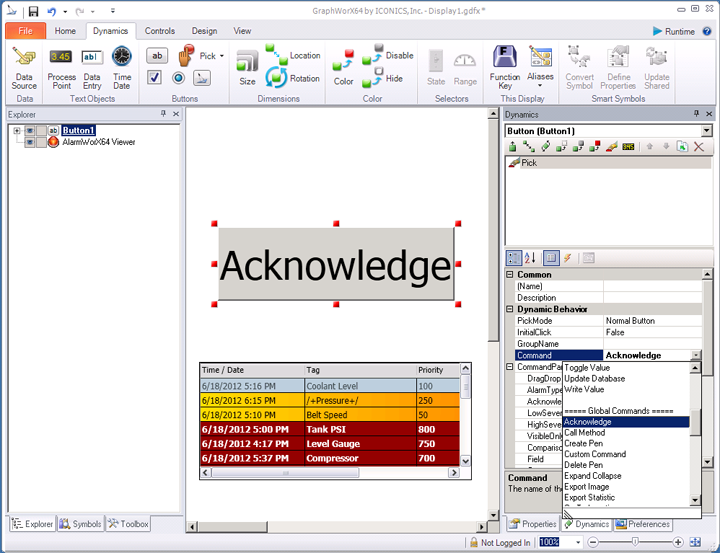
Task: Toggle visibility of Button1 in Explorer
Action: [x=31, y=130]
